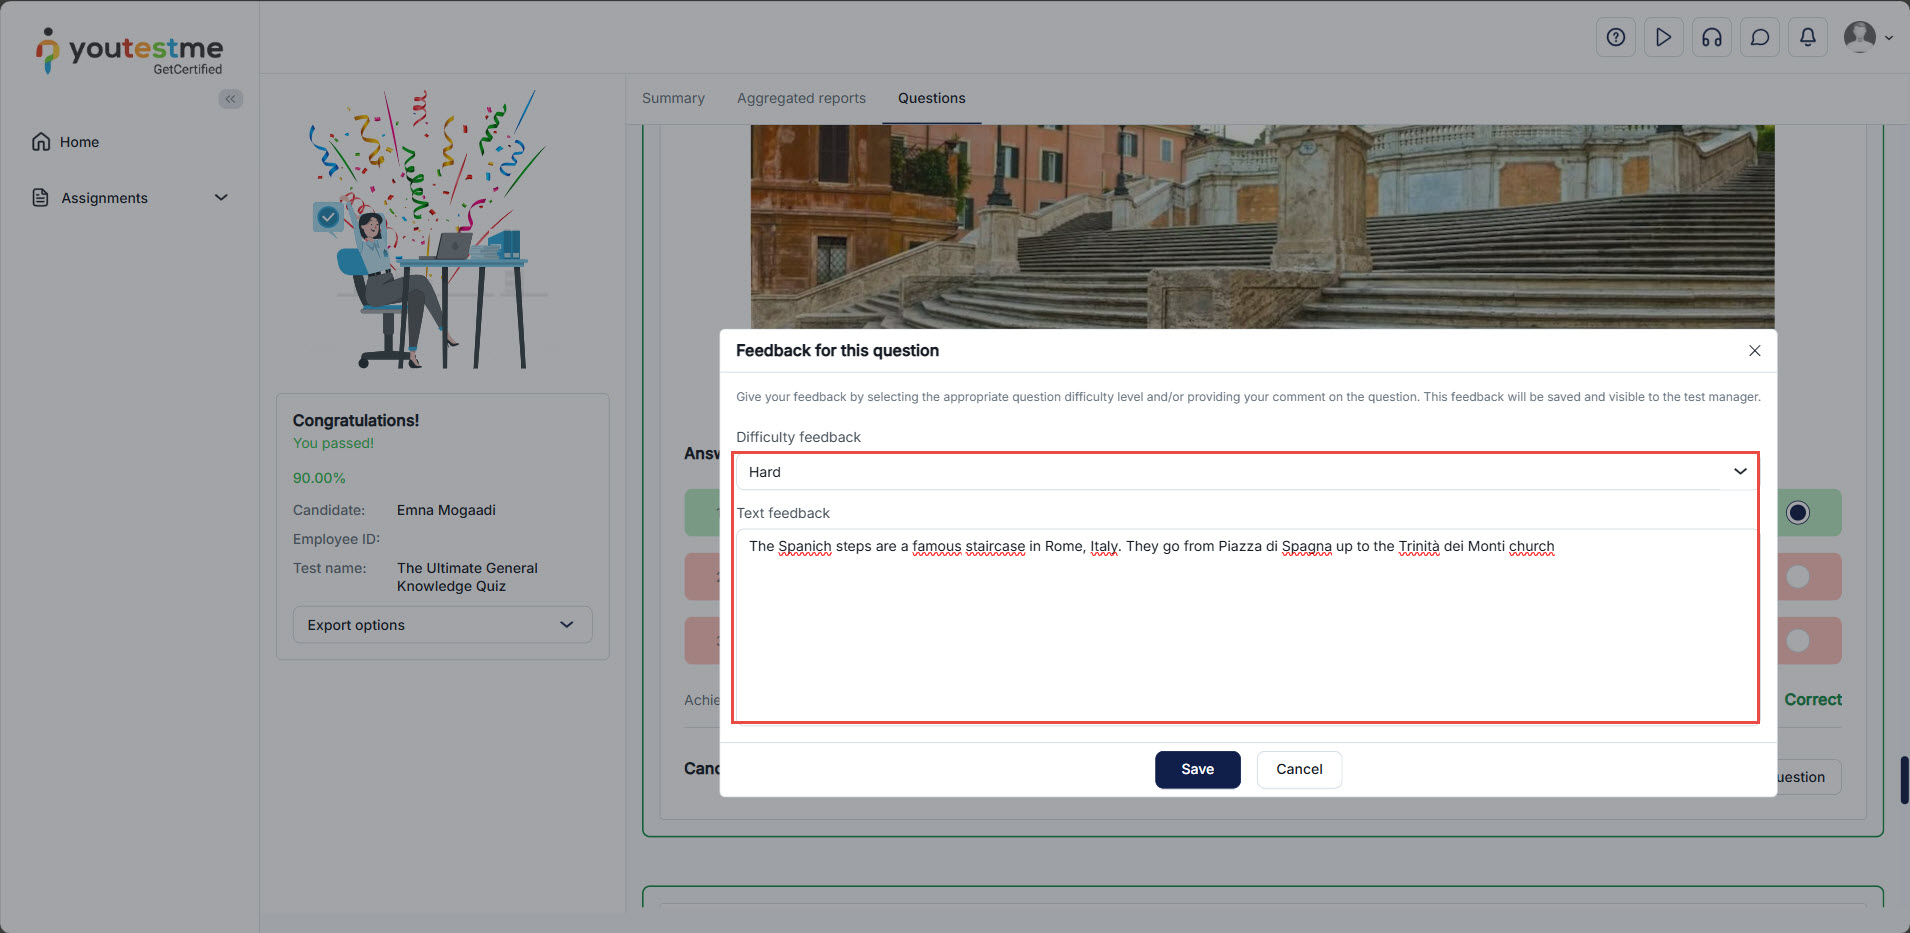Open the Difficulty feedback dropdown
Image resolution: width=1910 pixels, height=933 pixels.
click(1245, 472)
